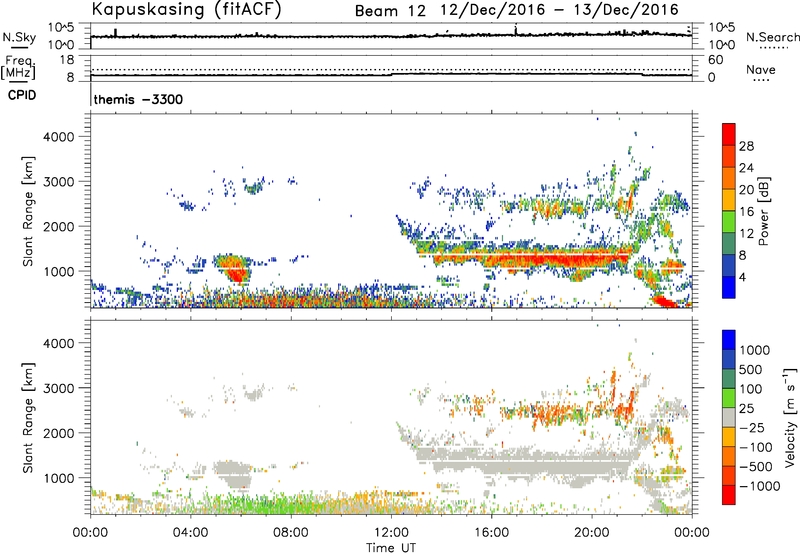The height and width of the screenshot is (554, 800).
Task: Click the date range '12/Dec/2016 – 13/Dec/2016'
Action: pyautogui.click(x=560, y=10)
